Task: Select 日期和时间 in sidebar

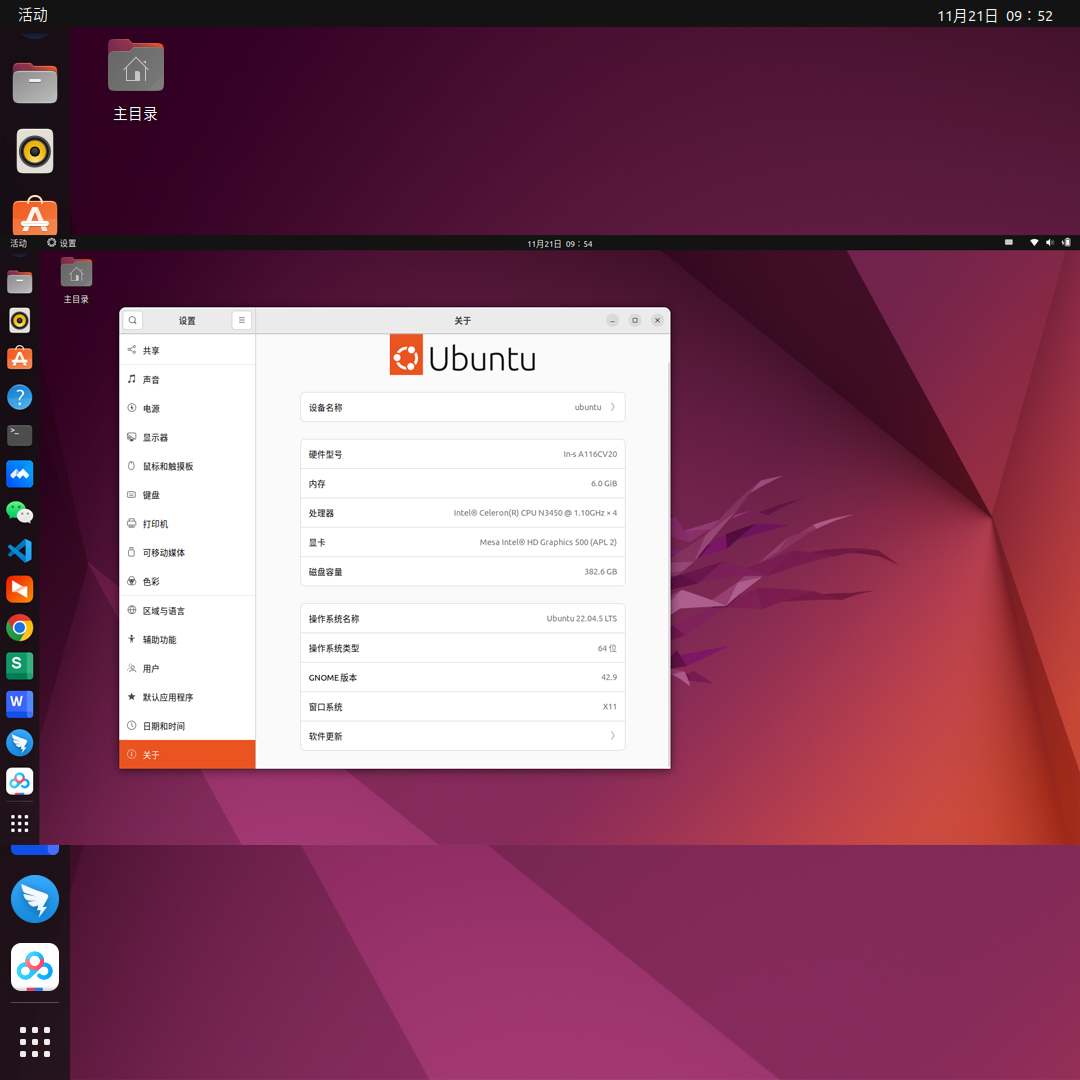Action: coord(187,726)
